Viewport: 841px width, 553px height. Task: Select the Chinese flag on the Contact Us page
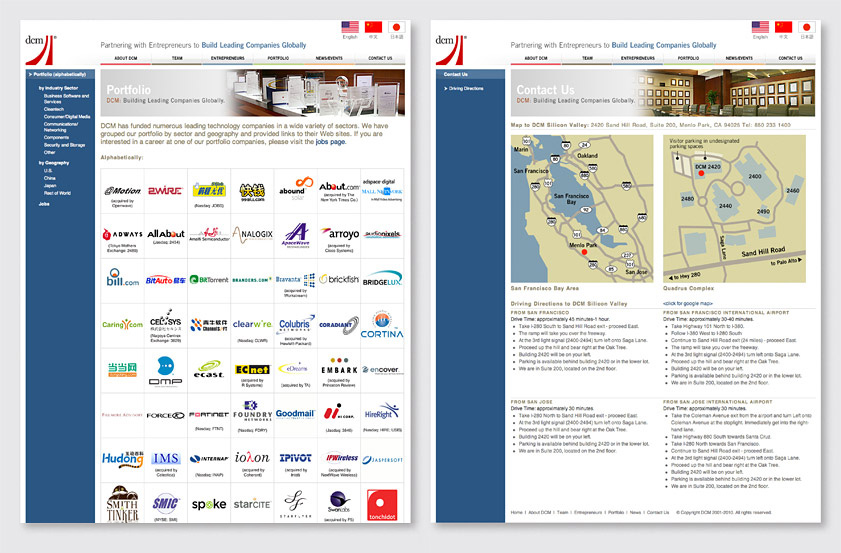pyautogui.click(x=784, y=27)
